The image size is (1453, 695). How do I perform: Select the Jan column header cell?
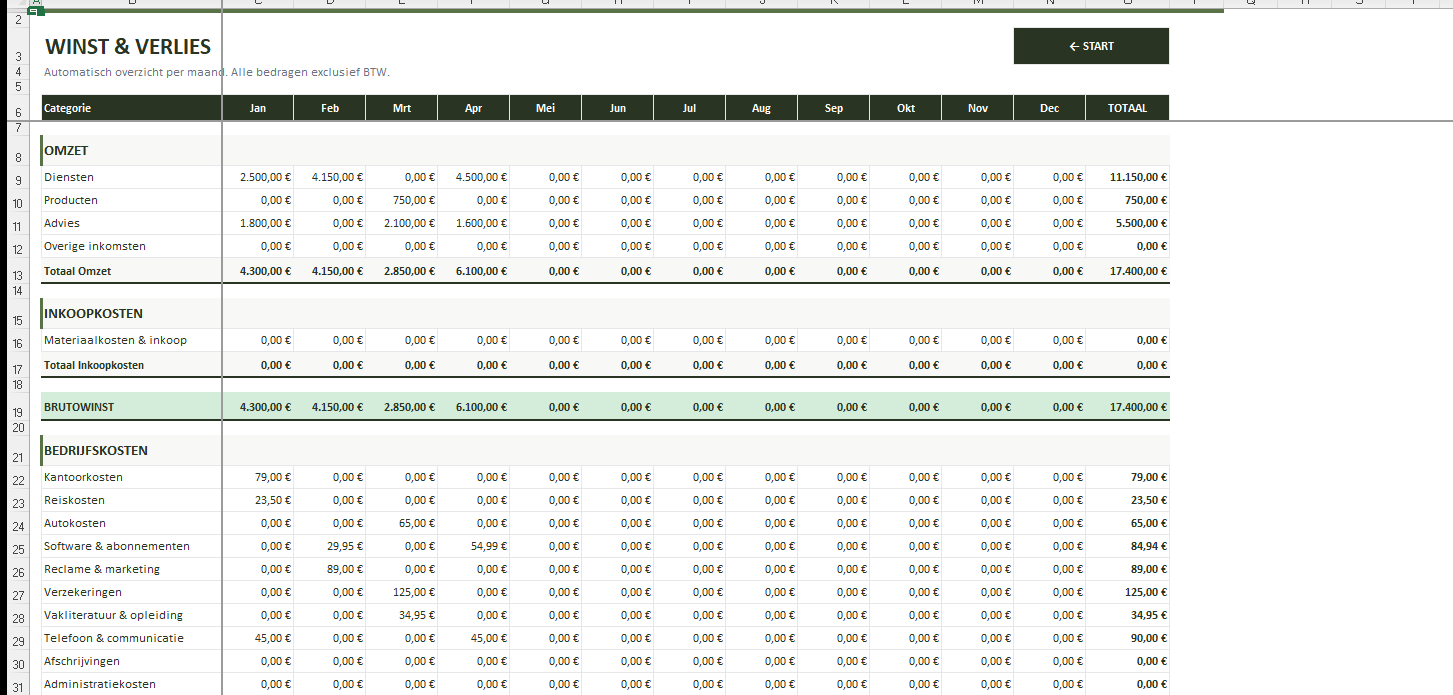[x=257, y=108]
